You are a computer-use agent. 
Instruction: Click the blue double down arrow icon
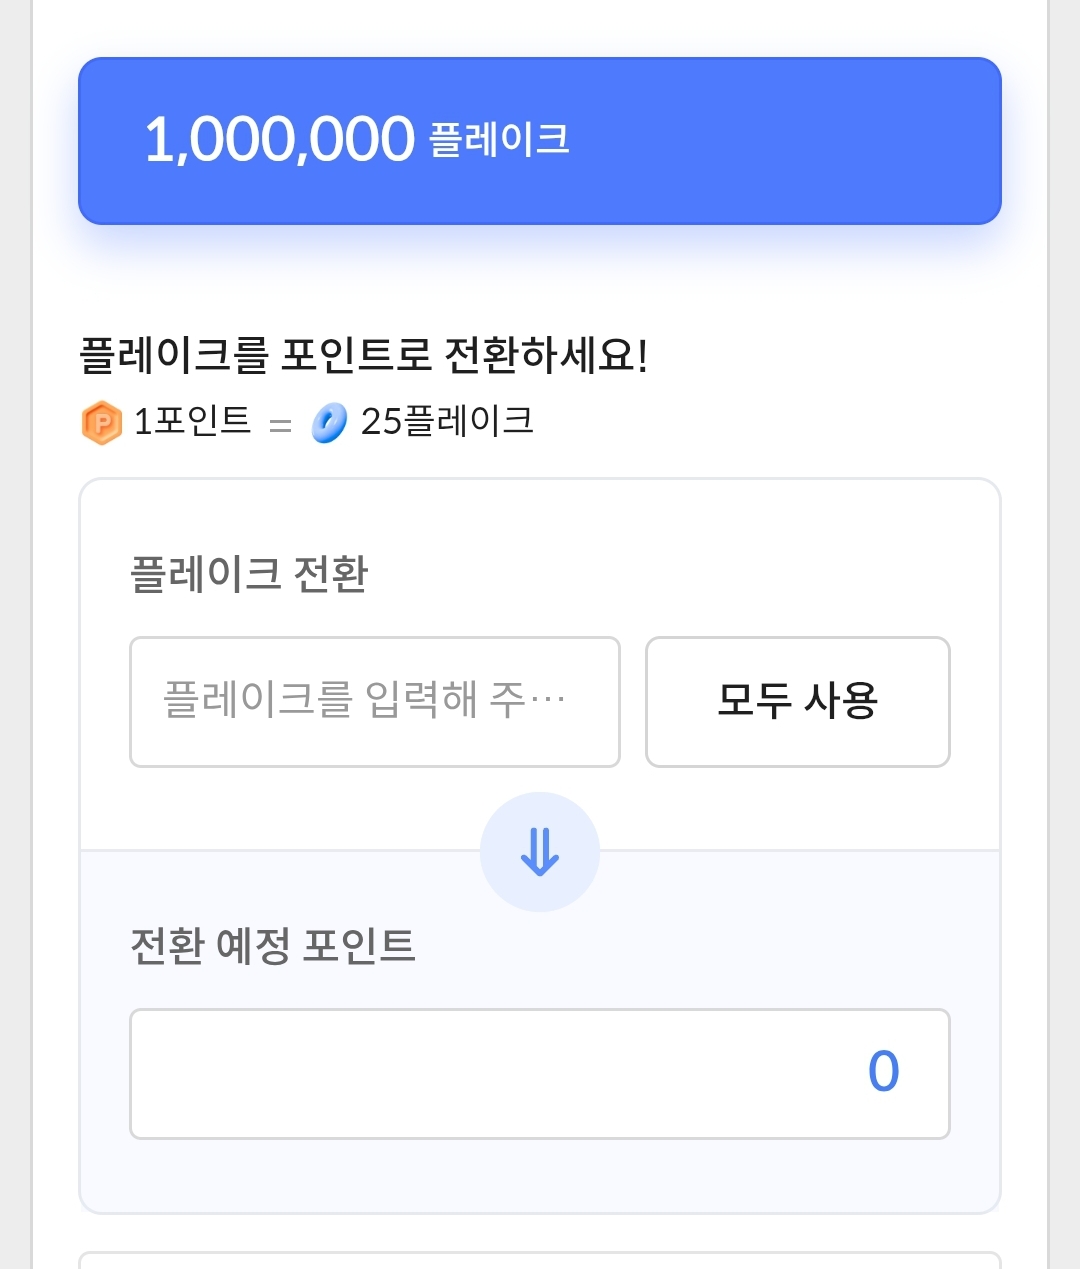point(540,852)
